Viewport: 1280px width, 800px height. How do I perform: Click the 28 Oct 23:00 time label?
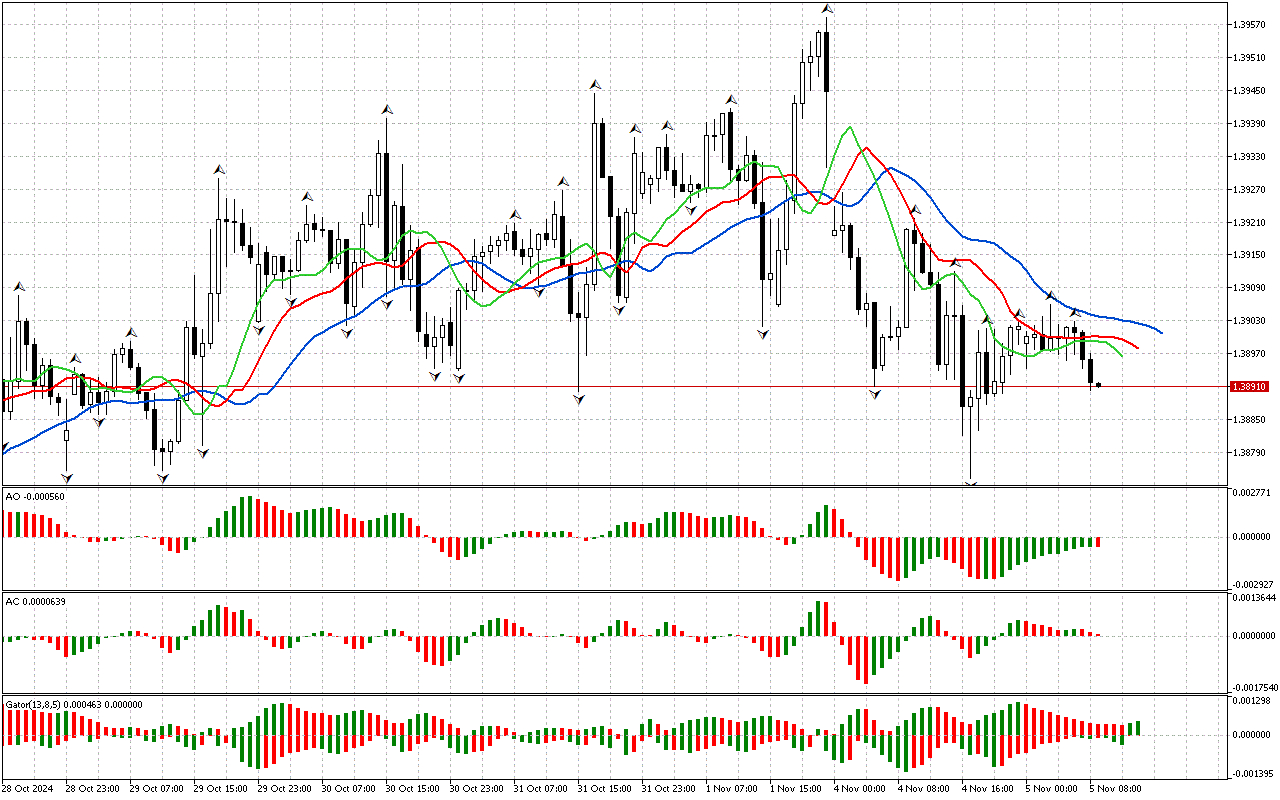tap(93, 789)
